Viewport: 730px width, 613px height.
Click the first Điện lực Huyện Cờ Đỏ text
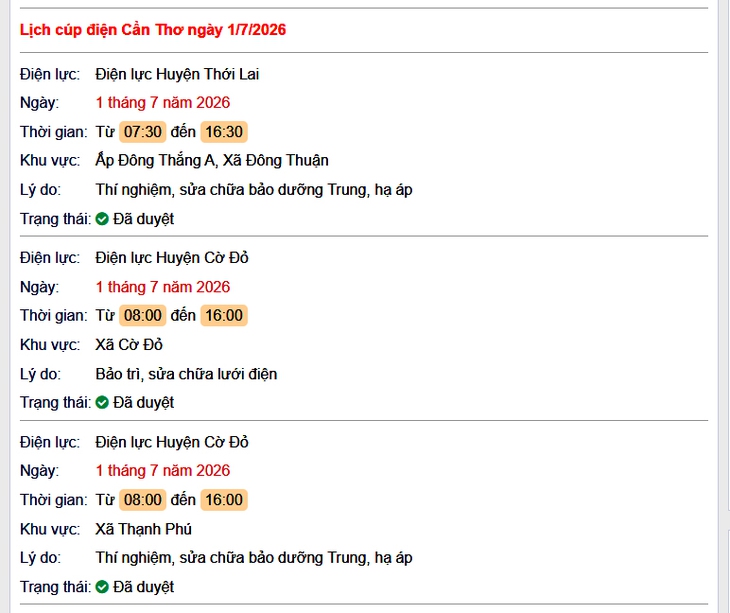tap(172, 258)
